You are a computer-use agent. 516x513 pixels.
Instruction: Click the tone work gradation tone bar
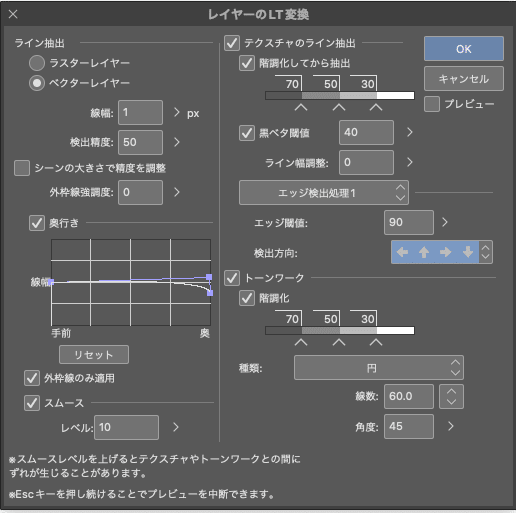(x=340, y=330)
